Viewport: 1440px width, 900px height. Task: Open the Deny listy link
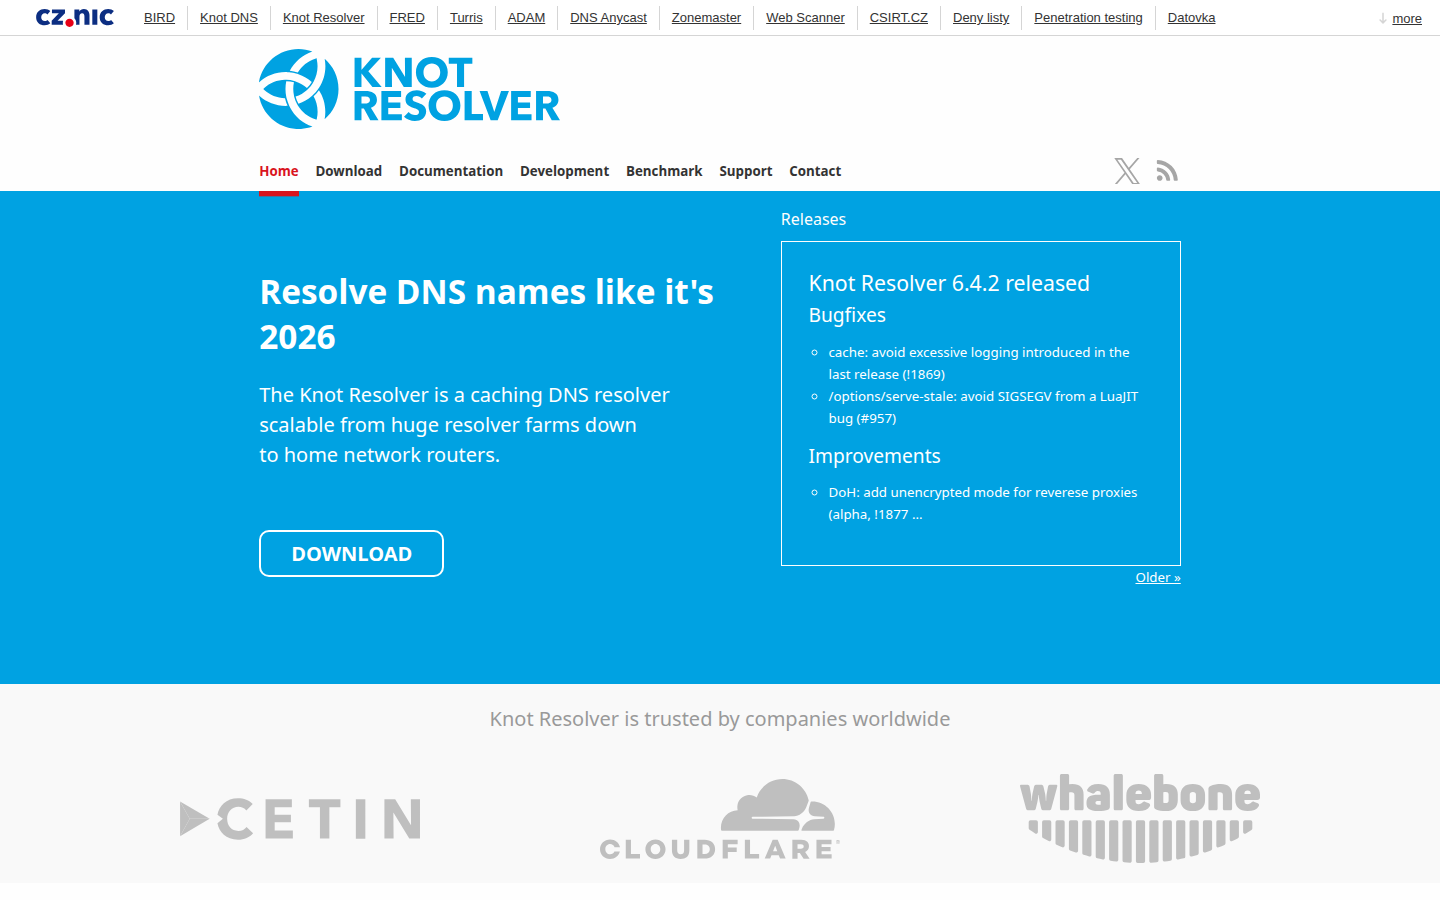(981, 18)
